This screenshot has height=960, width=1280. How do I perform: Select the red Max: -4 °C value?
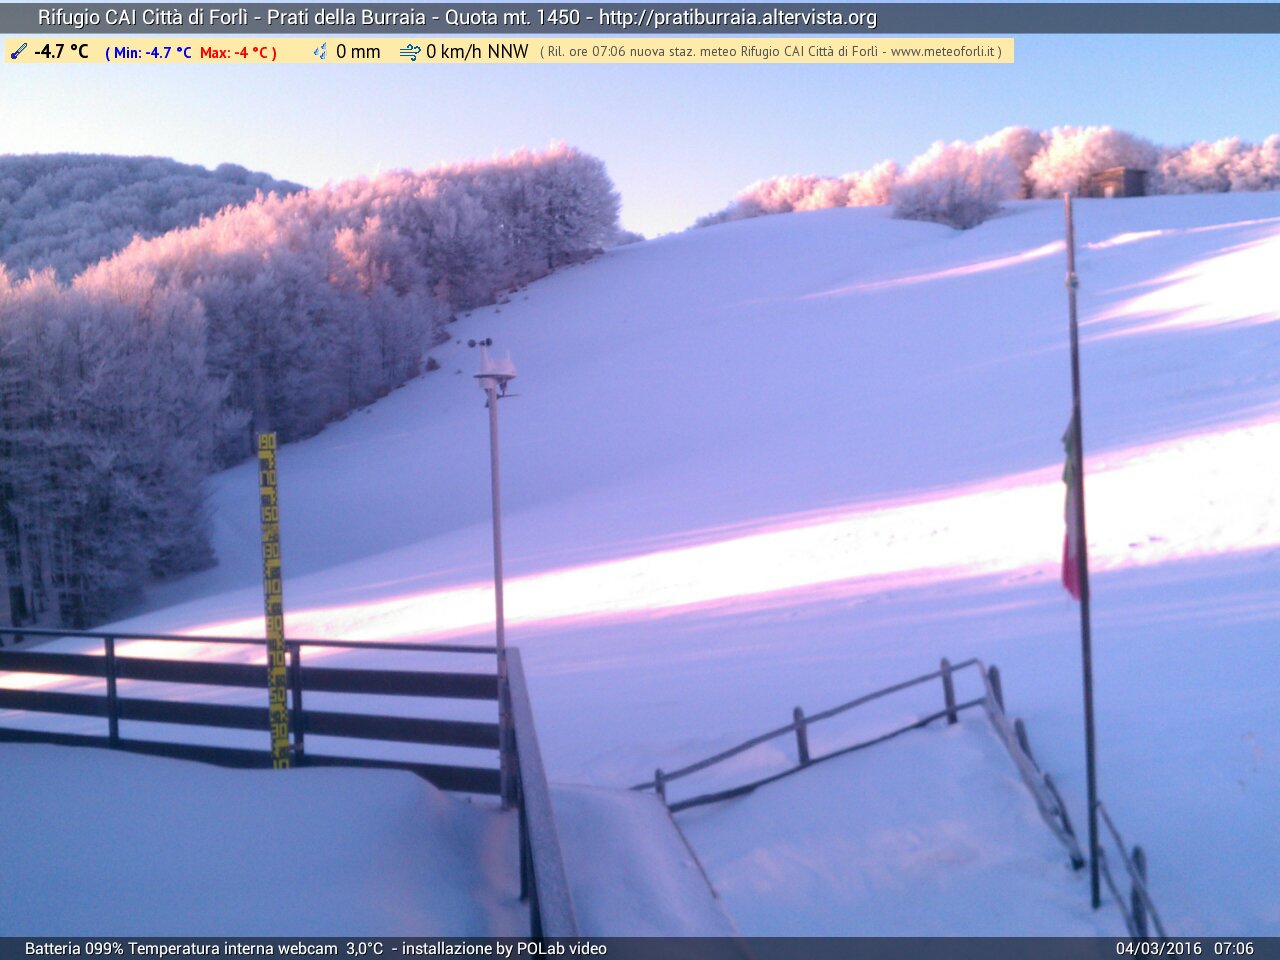point(236,52)
